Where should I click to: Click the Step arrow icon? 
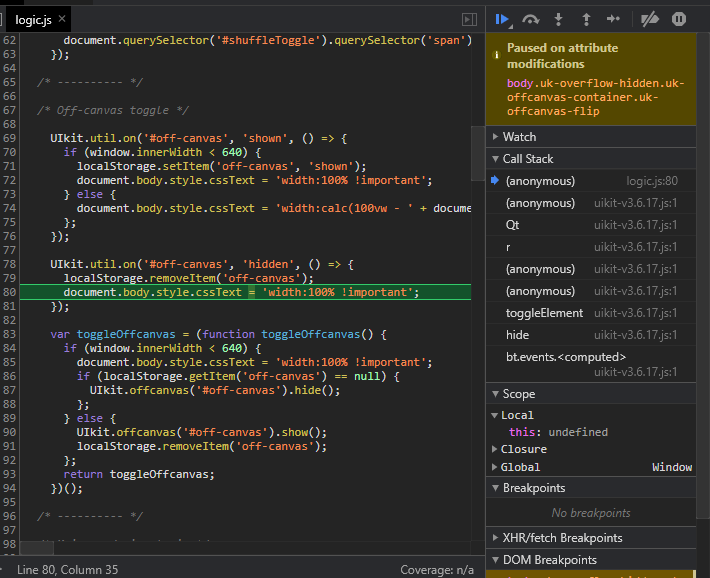click(614, 19)
